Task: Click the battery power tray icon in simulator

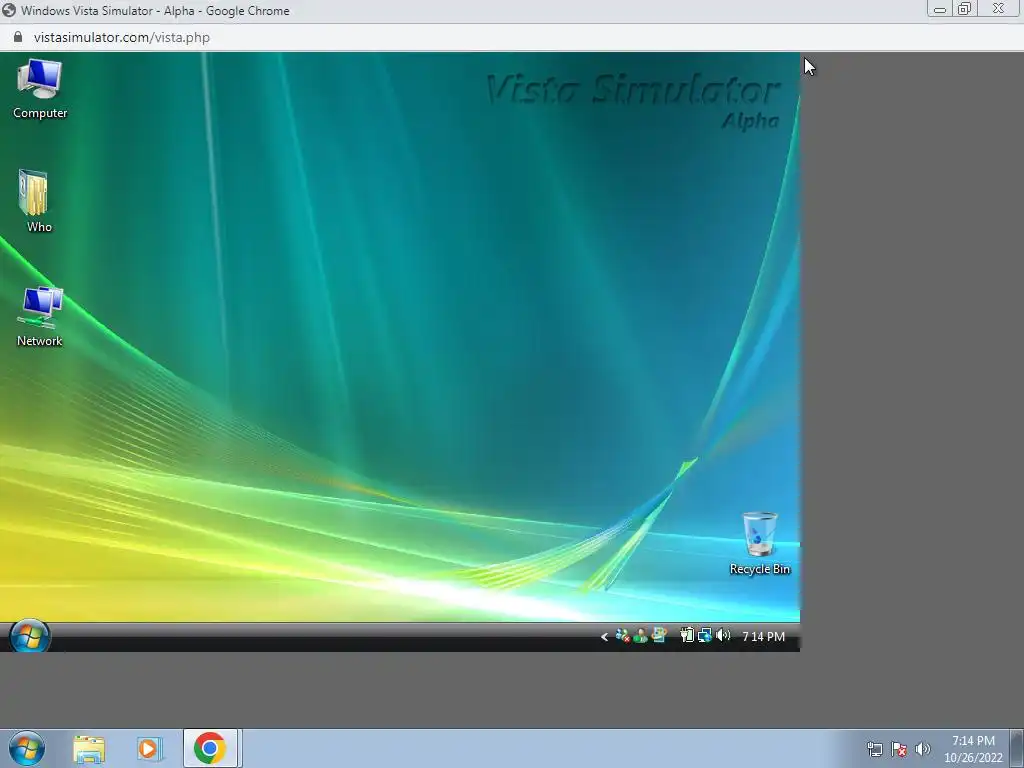Action: pos(686,635)
